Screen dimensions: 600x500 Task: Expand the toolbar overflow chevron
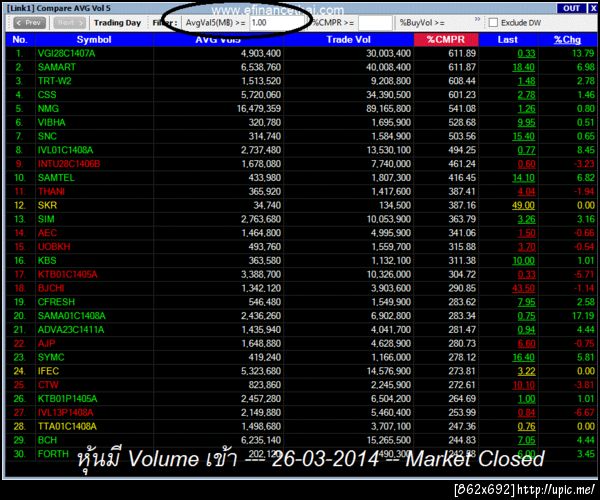pyautogui.click(x=477, y=19)
